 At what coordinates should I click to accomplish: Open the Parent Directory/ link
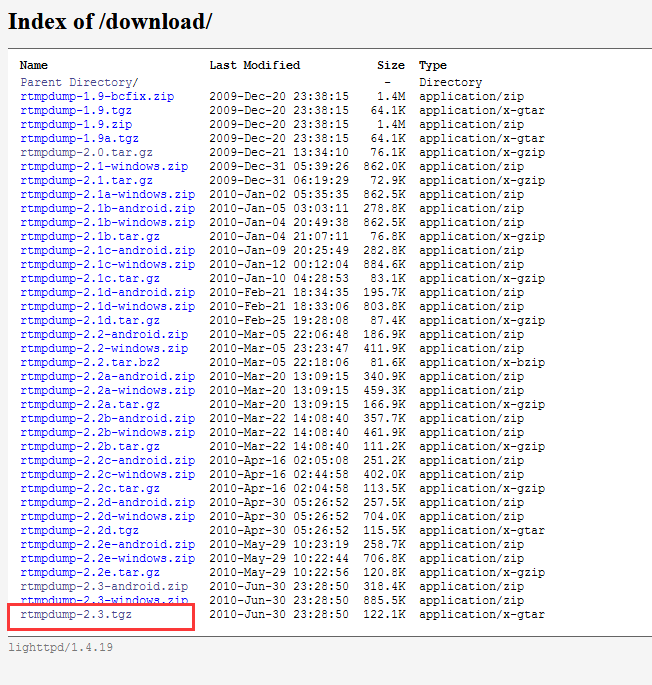pyautogui.click(x=79, y=82)
